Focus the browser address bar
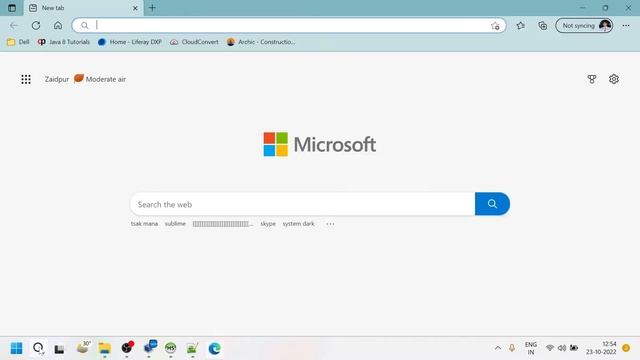 point(290,25)
